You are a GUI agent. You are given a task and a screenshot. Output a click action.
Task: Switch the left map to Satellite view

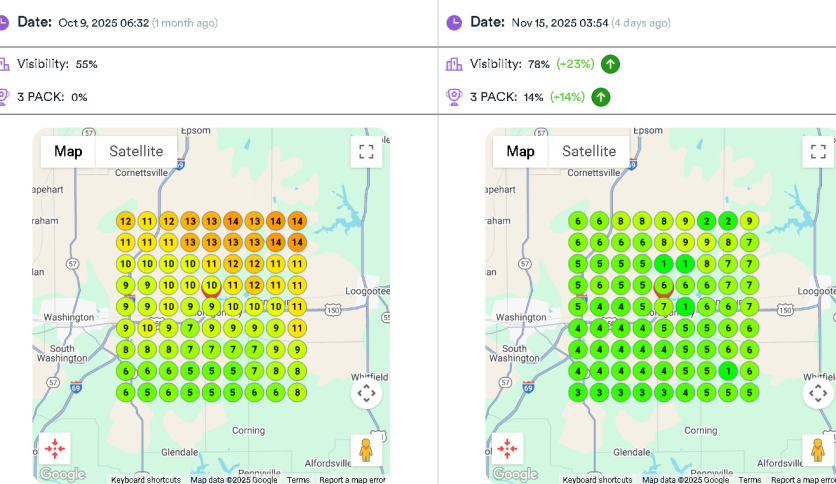click(136, 152)
